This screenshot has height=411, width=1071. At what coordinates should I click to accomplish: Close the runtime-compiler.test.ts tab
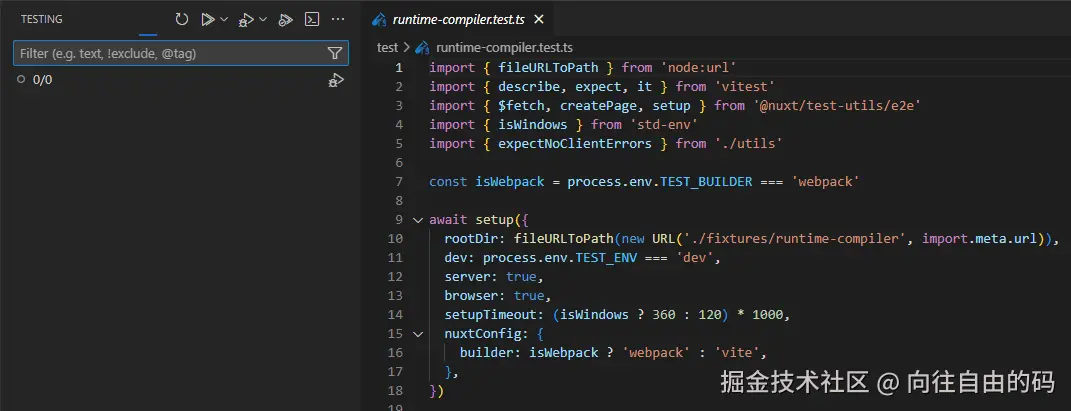539,19
